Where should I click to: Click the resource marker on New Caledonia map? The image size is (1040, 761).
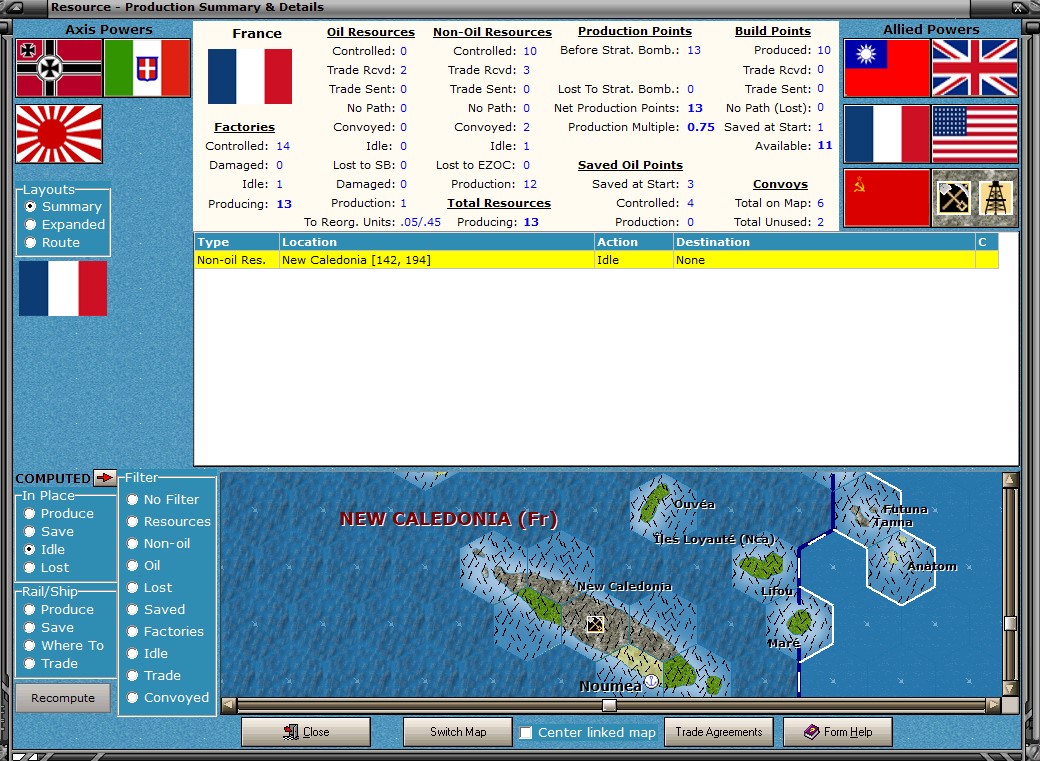[595, 624]
